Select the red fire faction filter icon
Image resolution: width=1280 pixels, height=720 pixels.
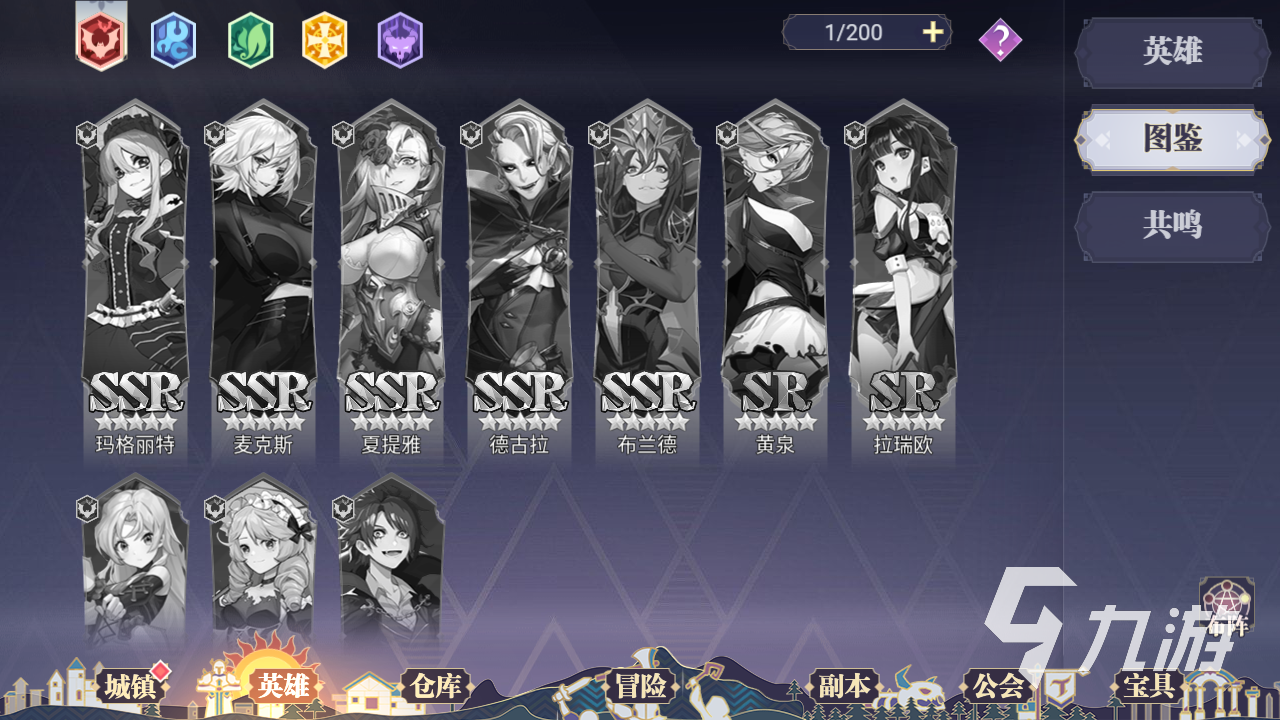click(101, 39)
